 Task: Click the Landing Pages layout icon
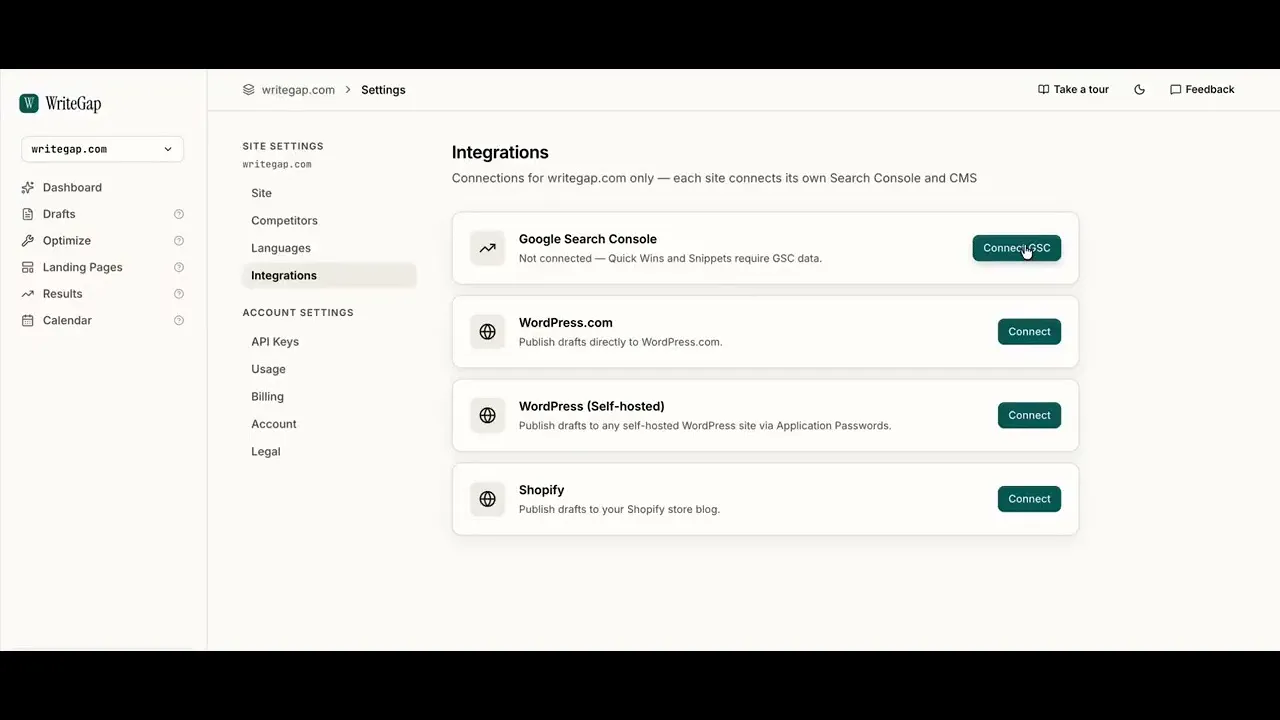[x=27, y=267]
